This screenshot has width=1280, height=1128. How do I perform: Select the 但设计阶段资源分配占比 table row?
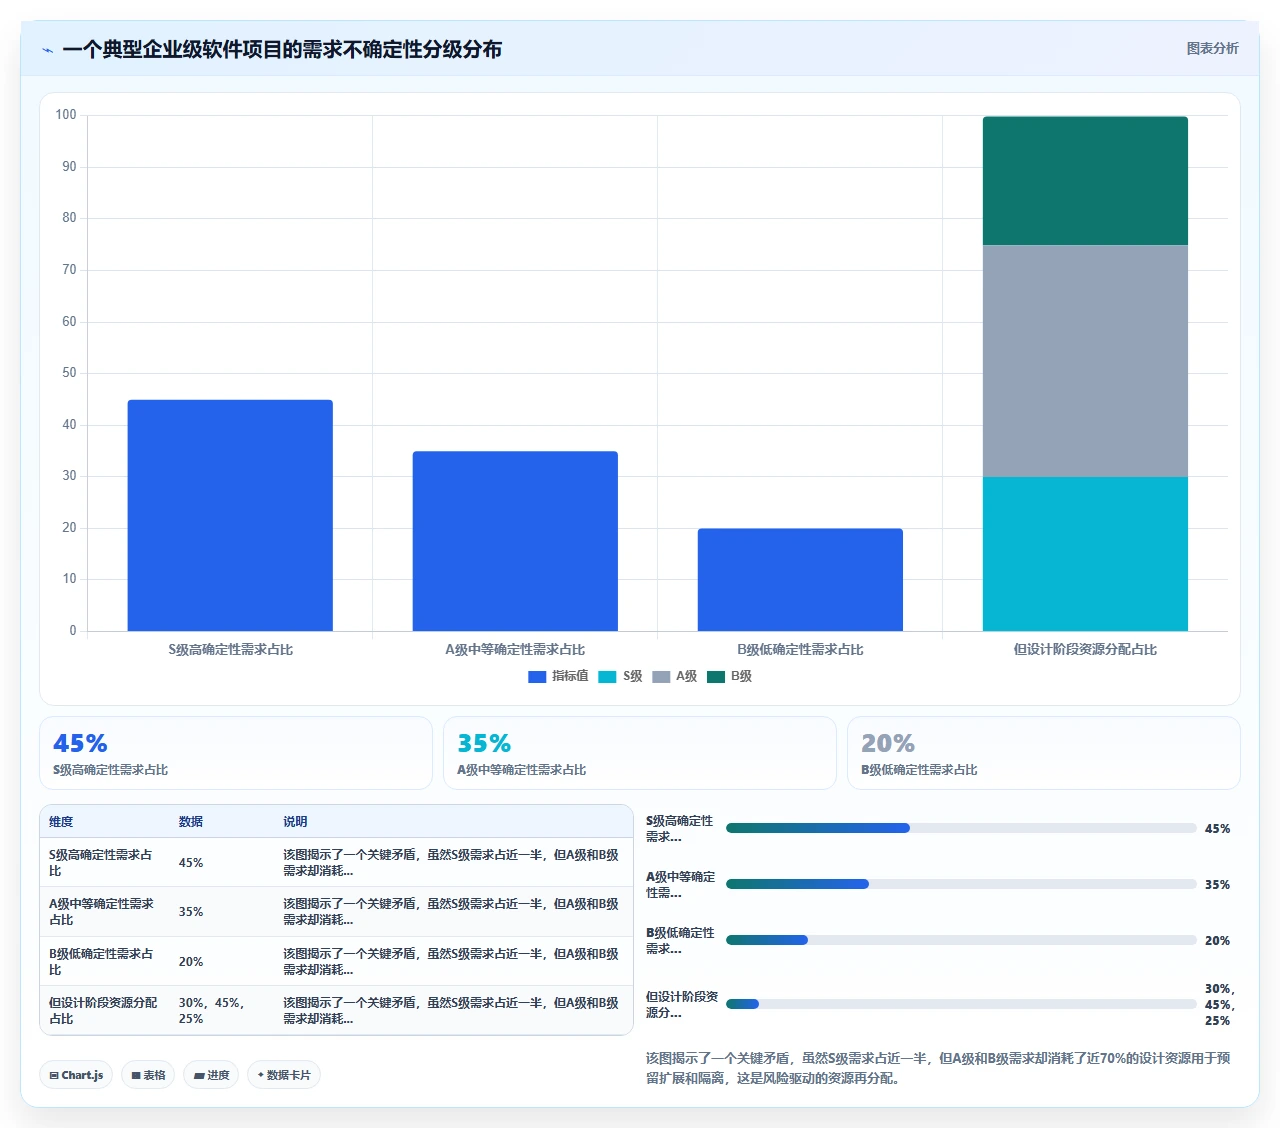(336, 1010)
